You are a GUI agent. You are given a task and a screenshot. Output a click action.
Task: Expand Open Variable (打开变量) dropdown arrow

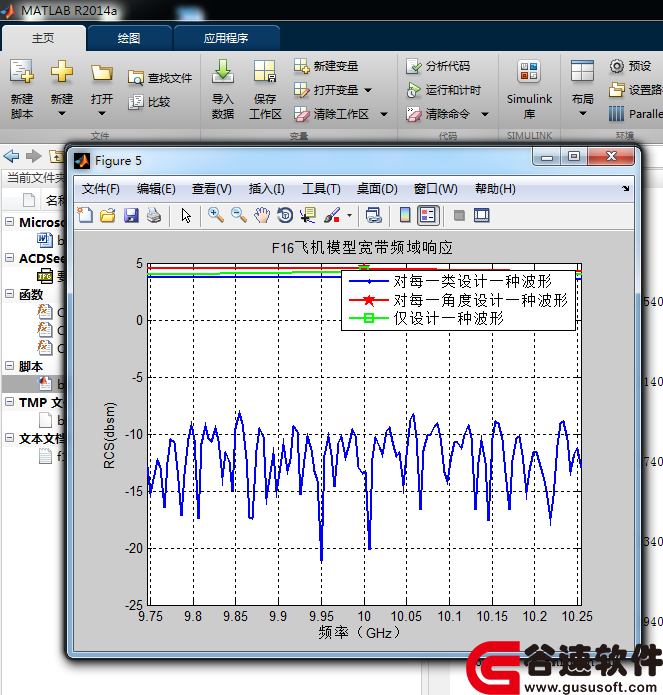coord(368,90)
